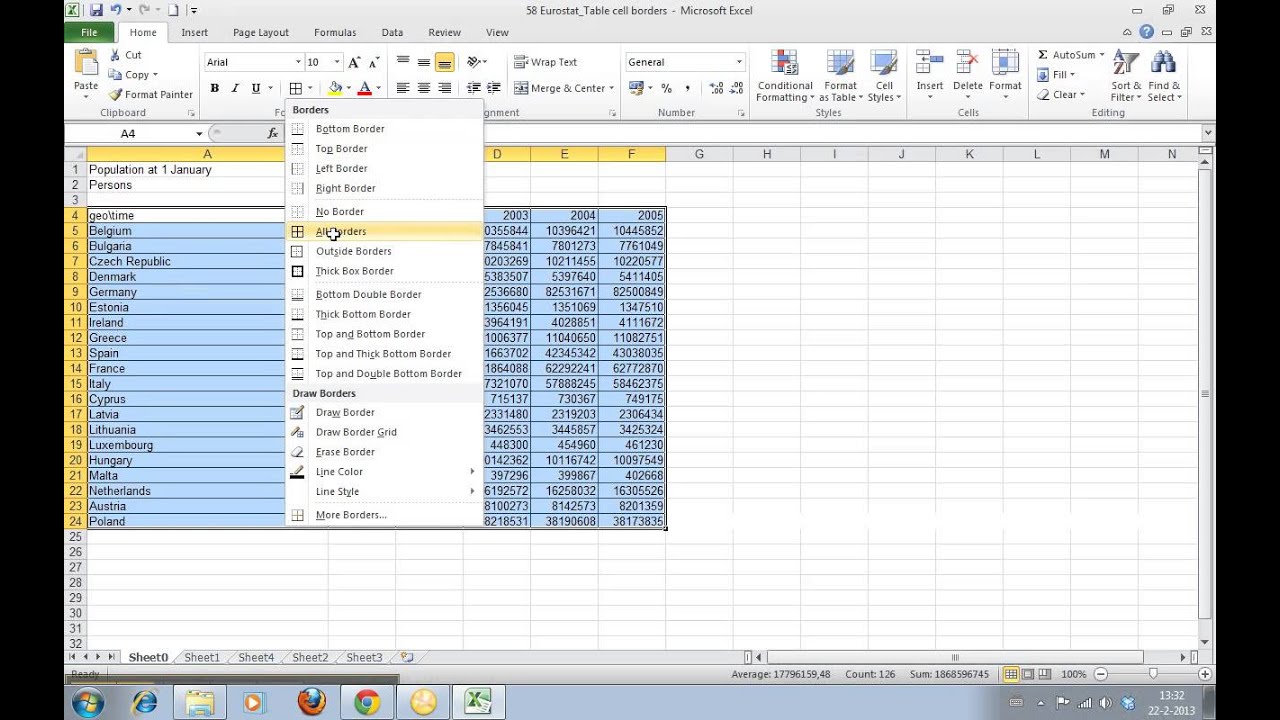Image resolution: width=1280 pixels, height=720 pixels.
Task: Click the Delete cells icon
Action: 967,62
